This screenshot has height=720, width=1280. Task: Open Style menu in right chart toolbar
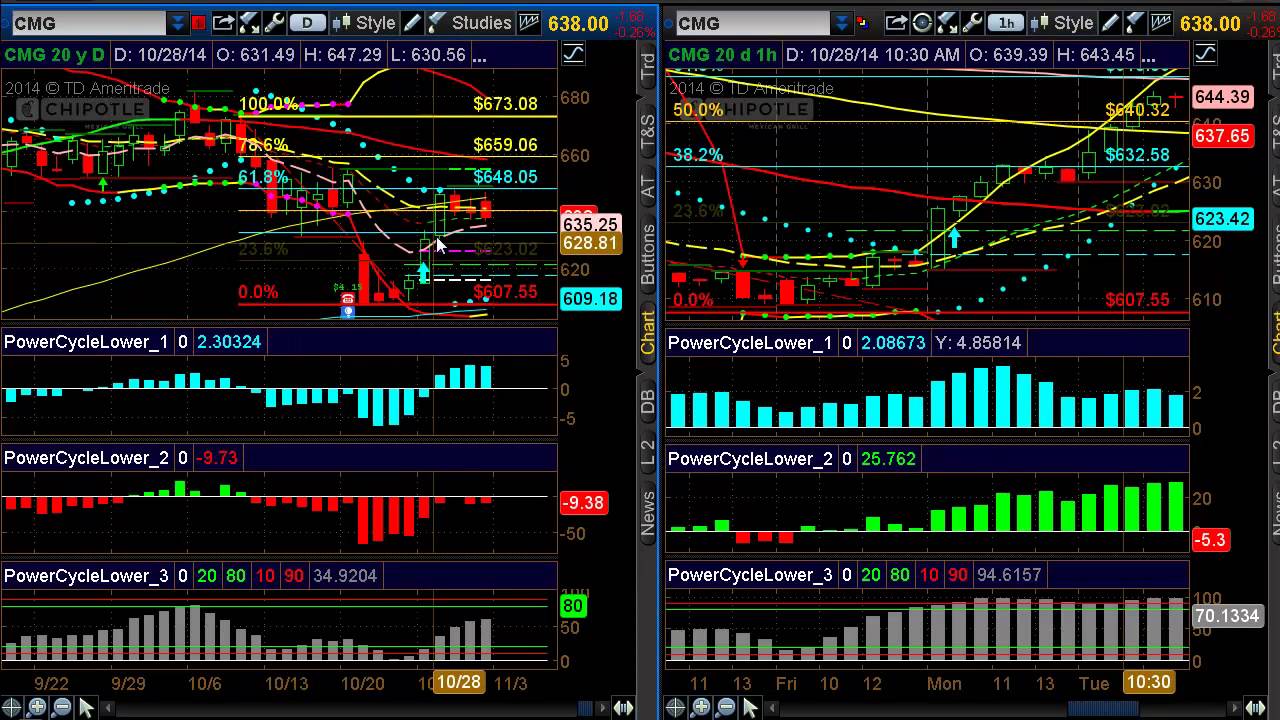click(1062, 22)
